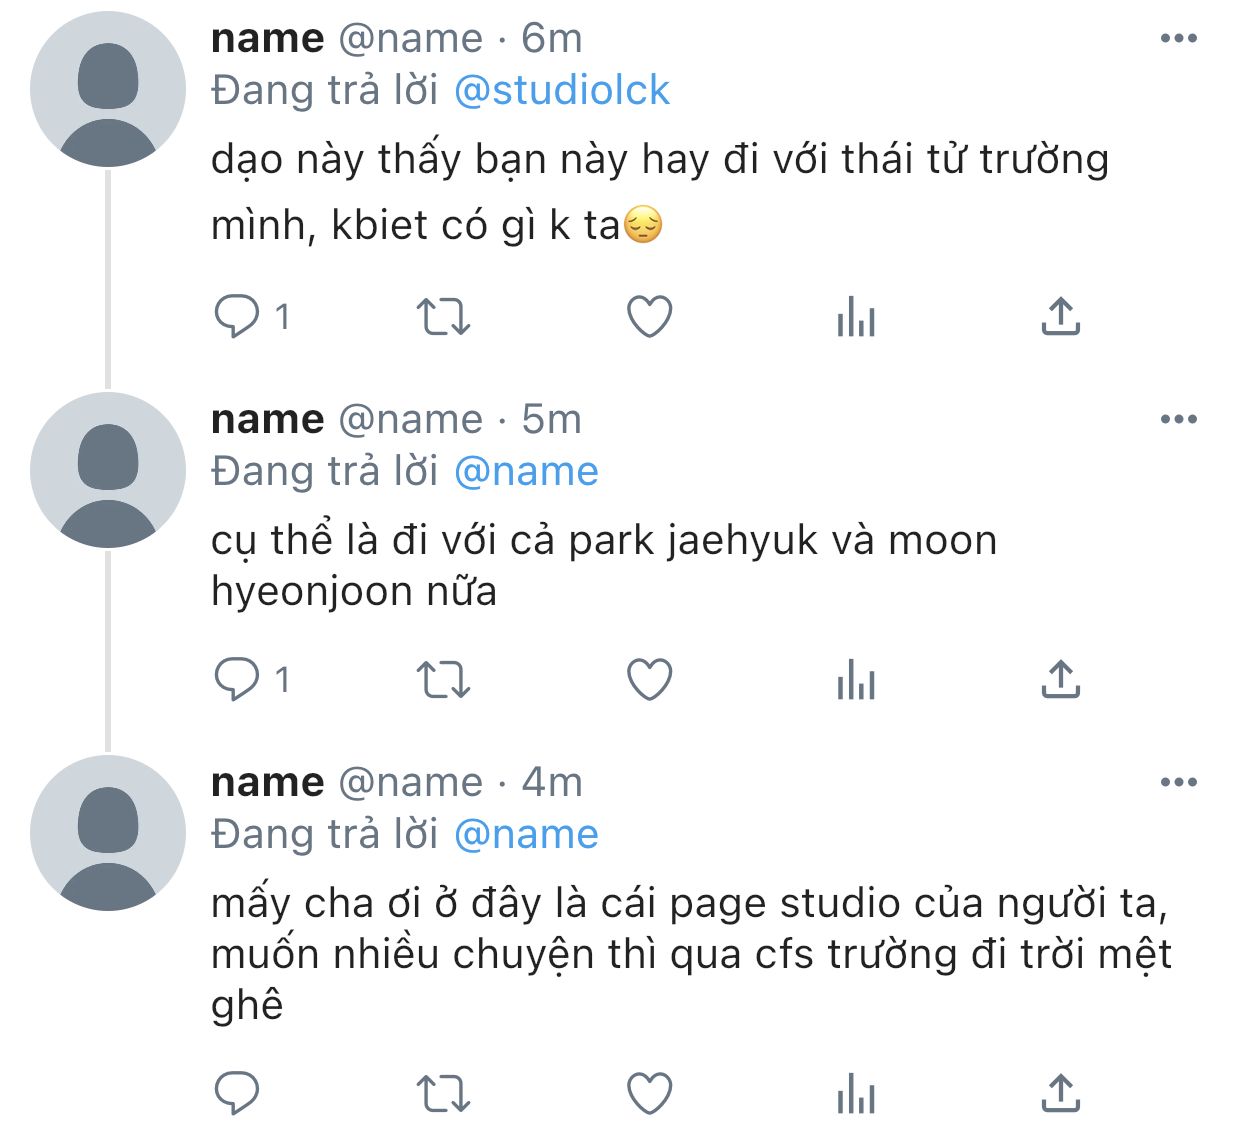Share the 6m tweet
The height and width of the screenshot is (1139, 1242).
coord(1061,316)
